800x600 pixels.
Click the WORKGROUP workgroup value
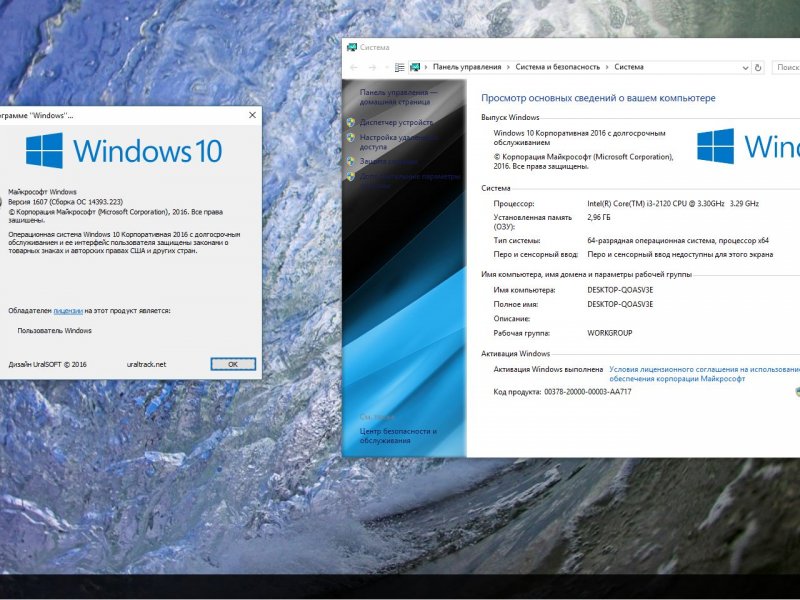(610, 333)
